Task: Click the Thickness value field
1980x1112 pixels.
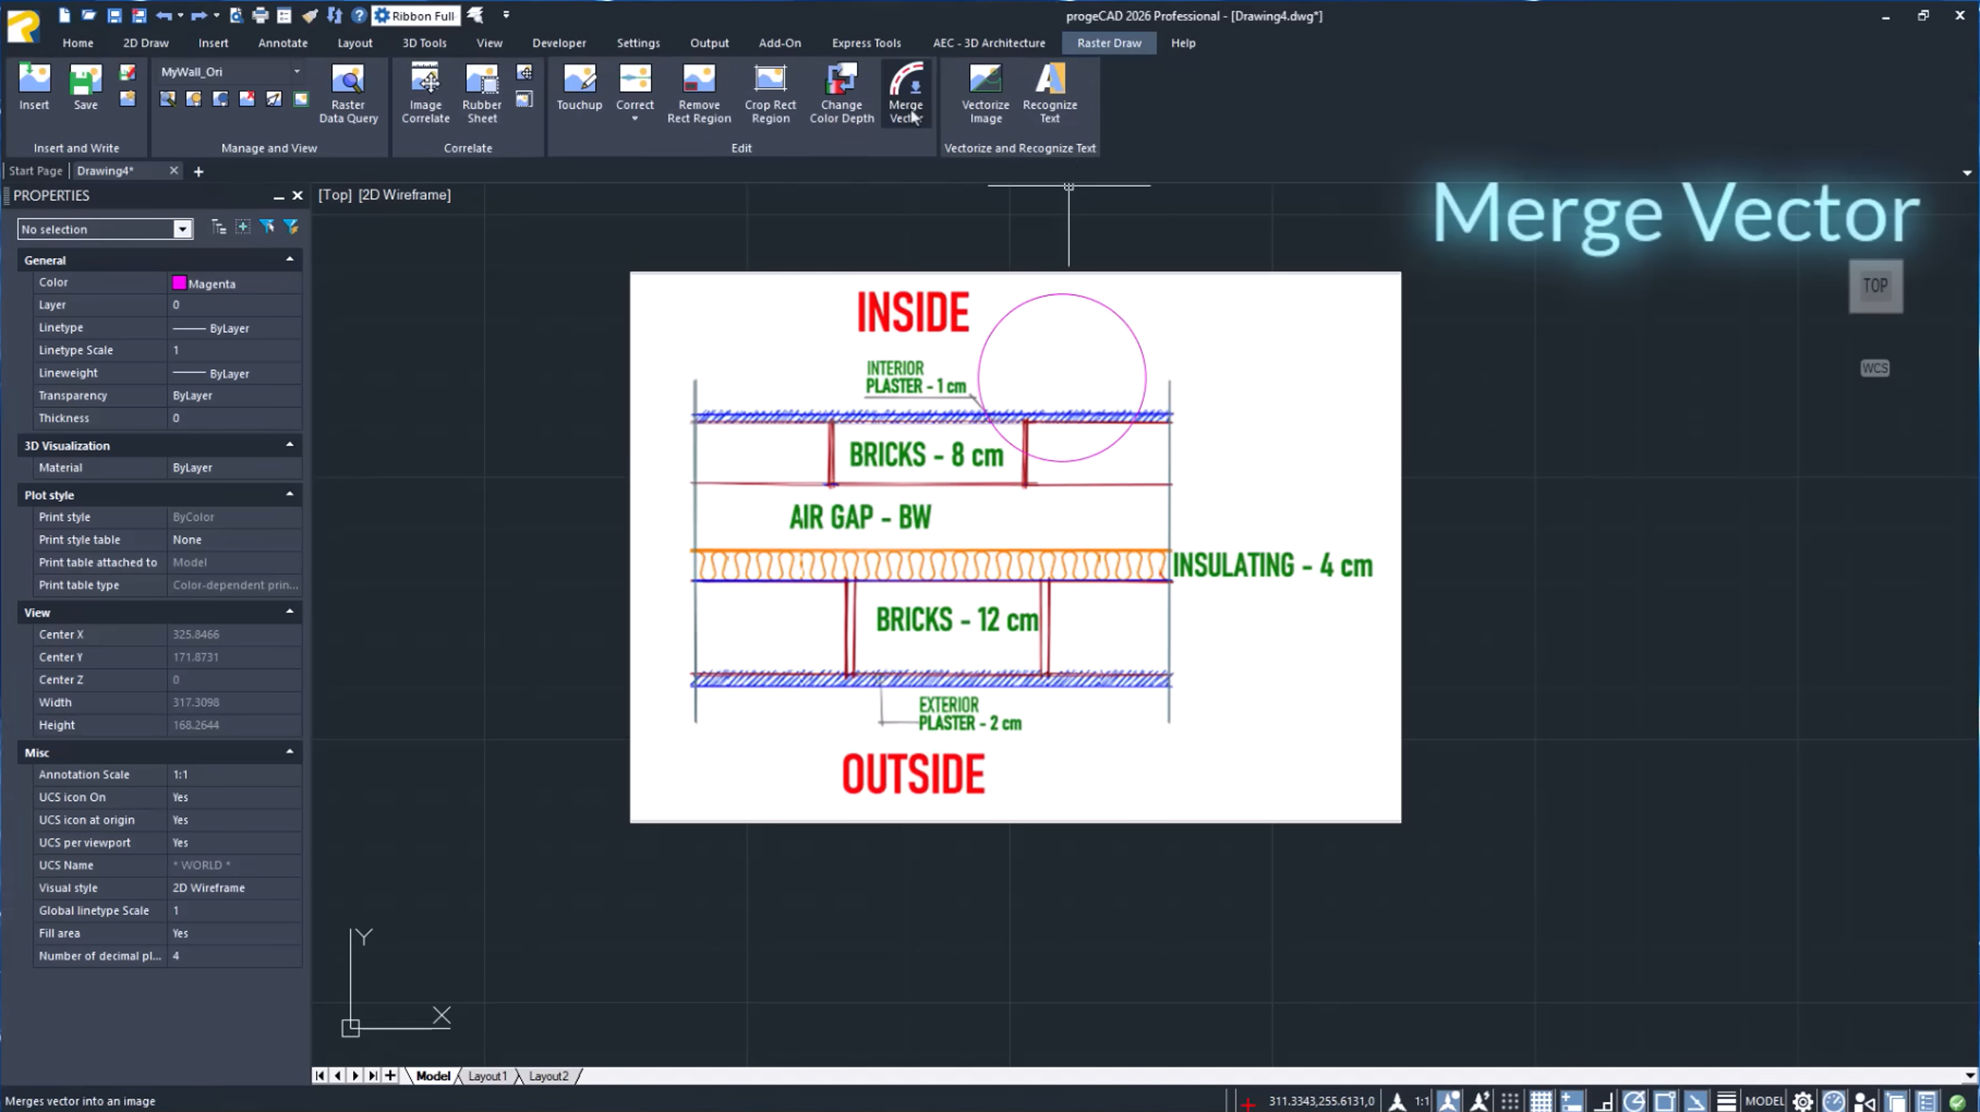Action: [235, 418]
